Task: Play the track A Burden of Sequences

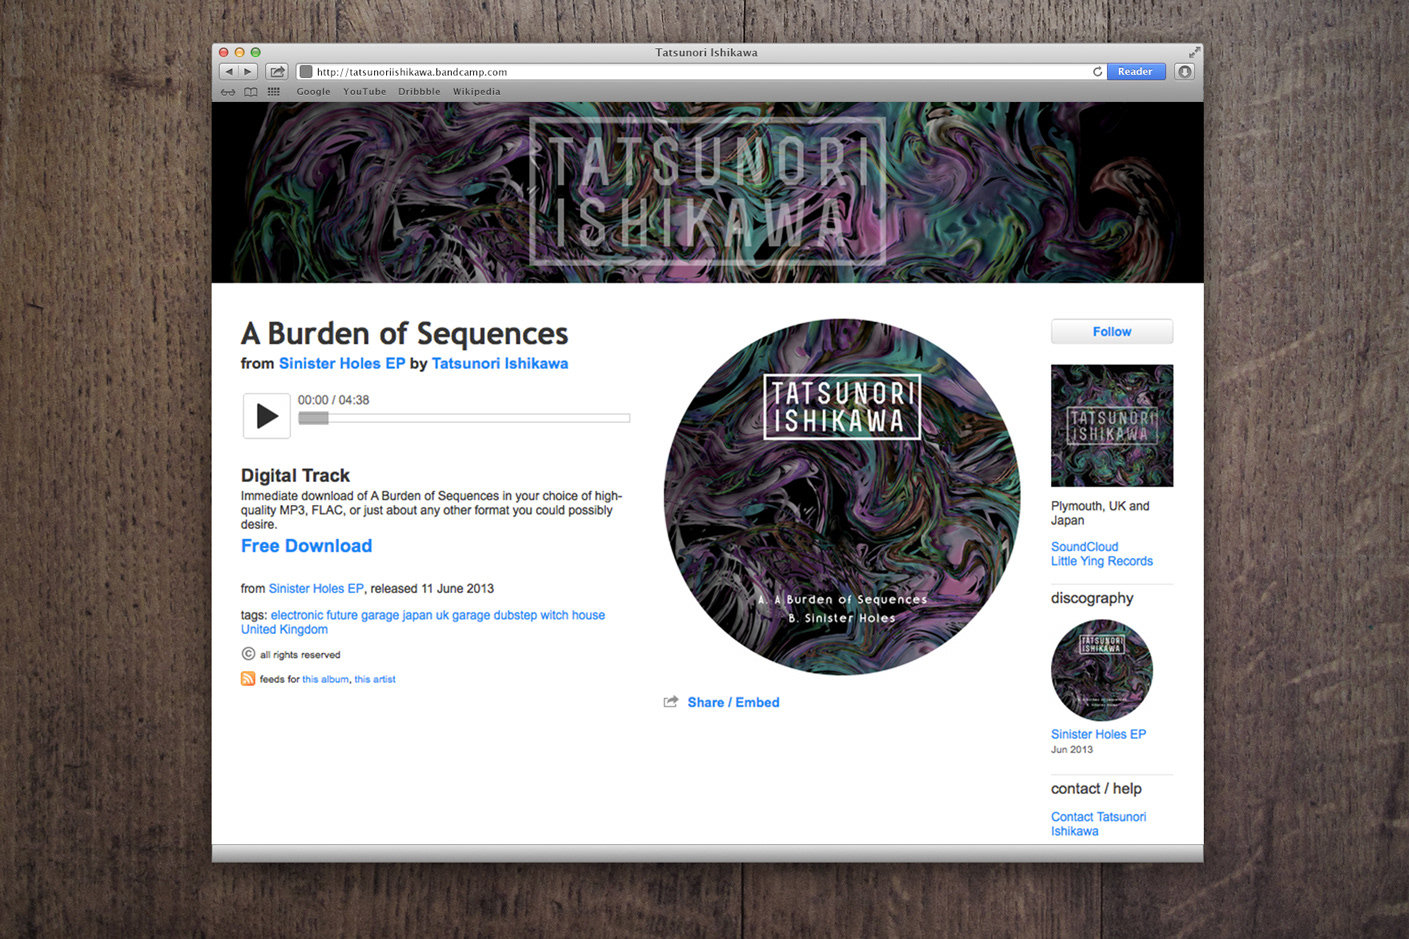Action: pyautogui.click(x=266, y=415)
